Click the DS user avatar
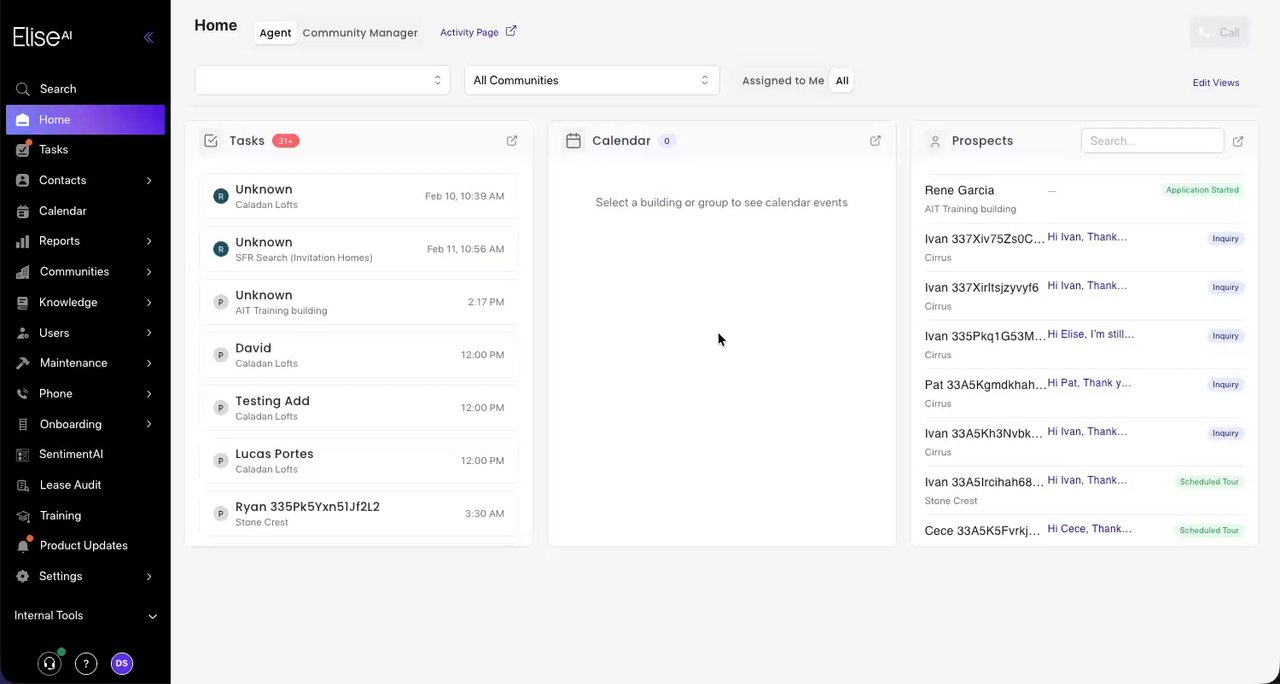Screen dimensions: 1280x684 (122, 663)
